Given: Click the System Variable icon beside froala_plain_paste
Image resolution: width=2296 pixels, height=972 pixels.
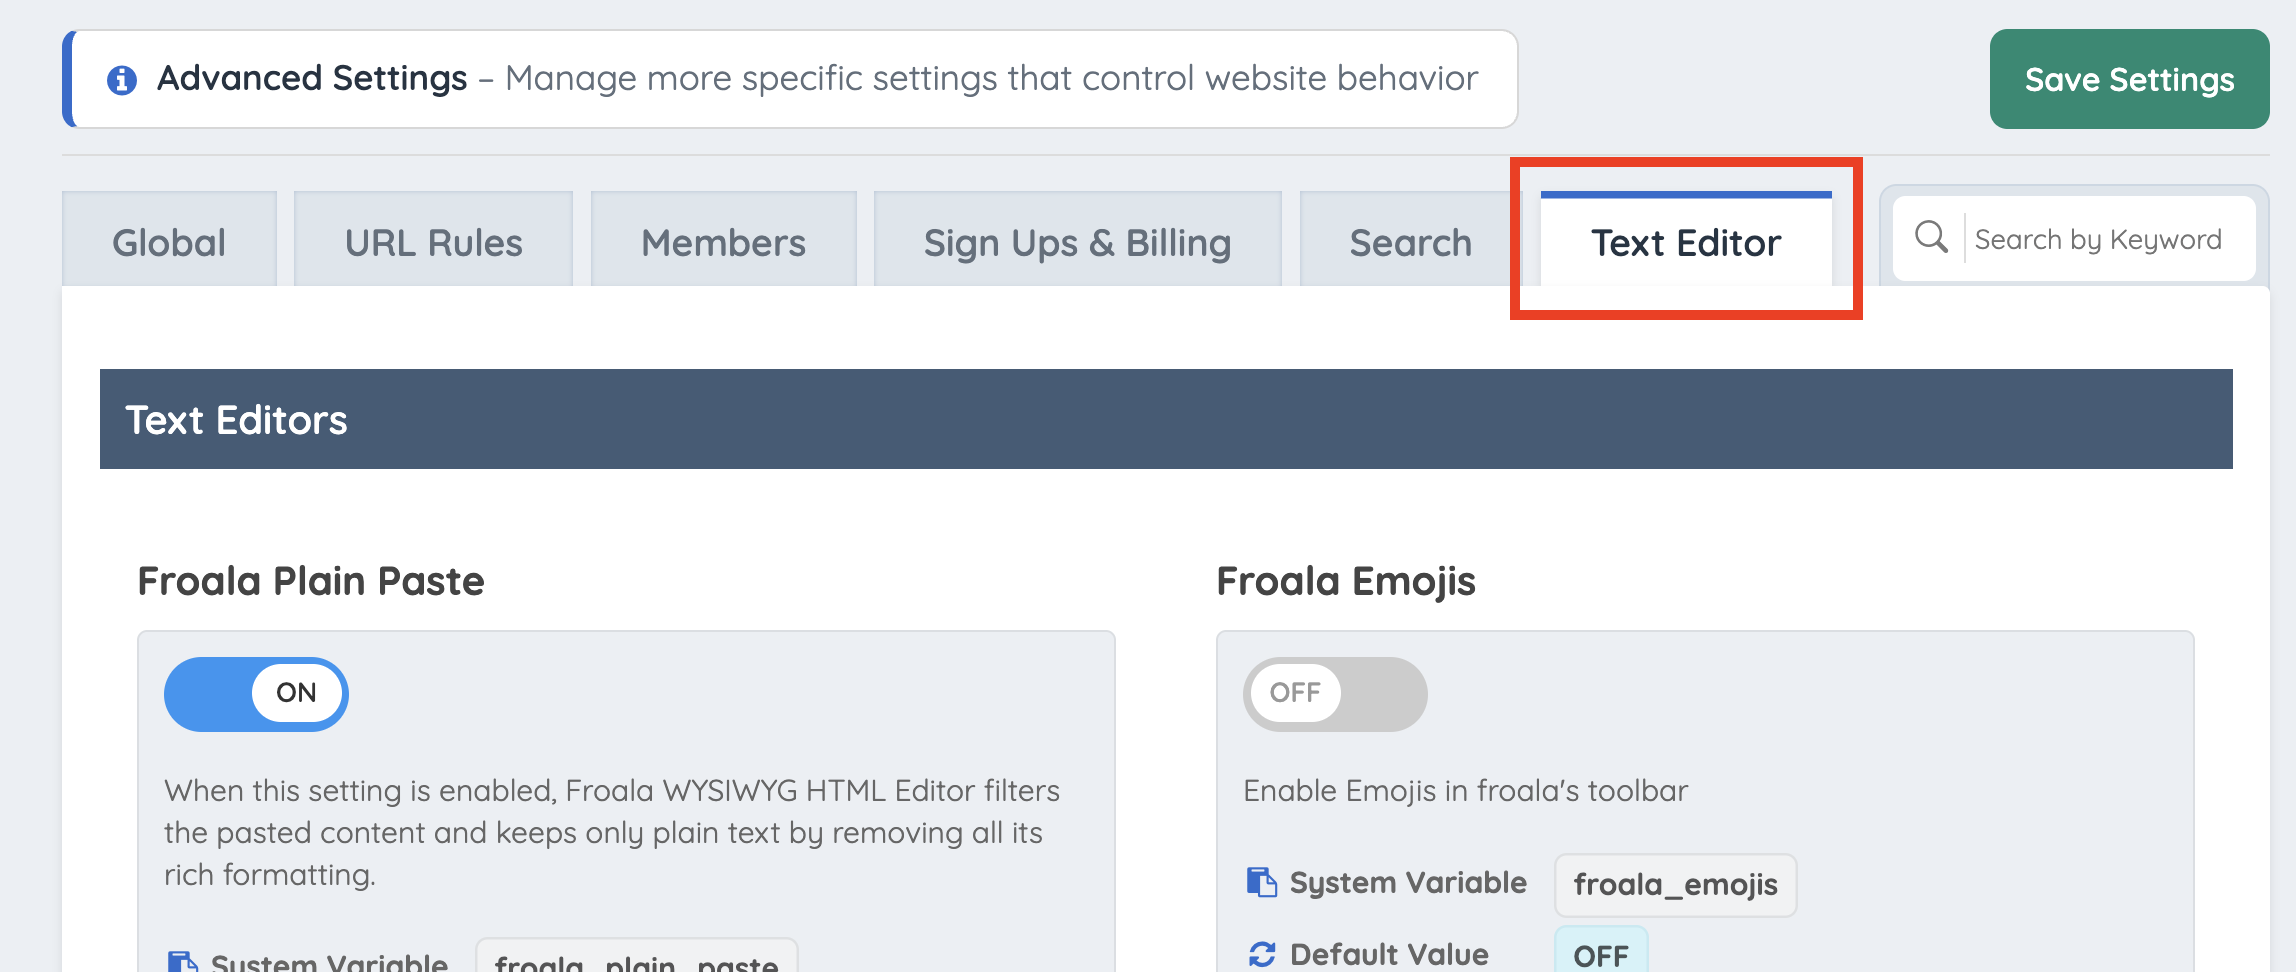Looking at the screenshot, I should coord(183,962).
